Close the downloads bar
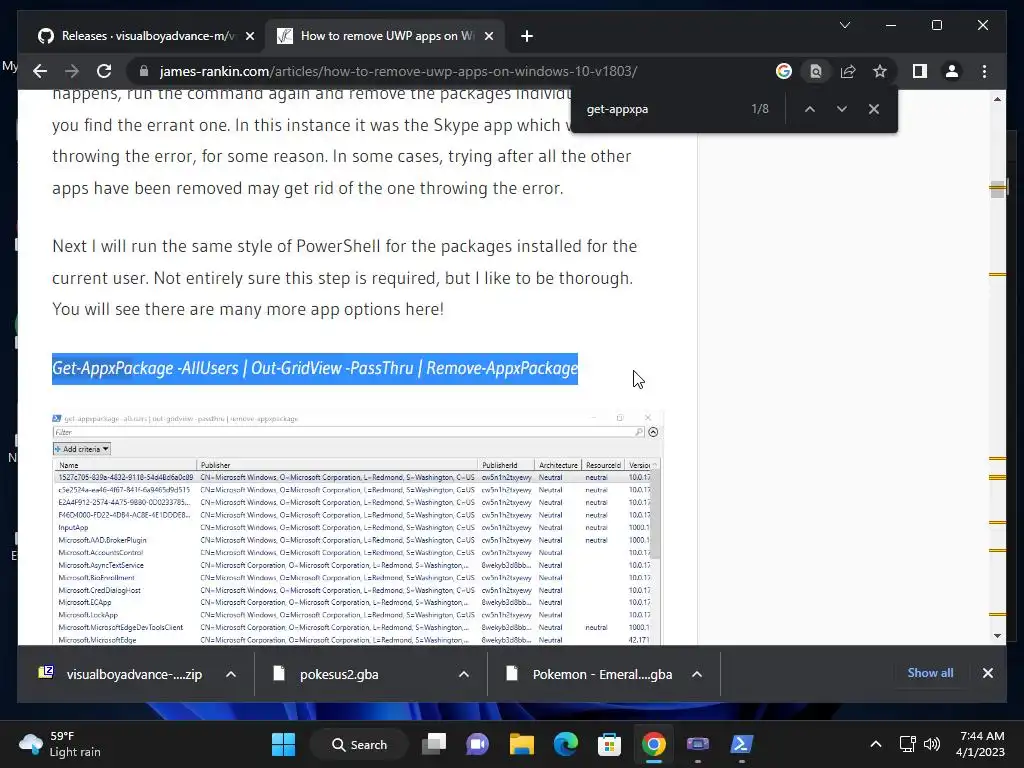Image resolution: width=1024 pixels, height=768 pixels. pos(987,673)
